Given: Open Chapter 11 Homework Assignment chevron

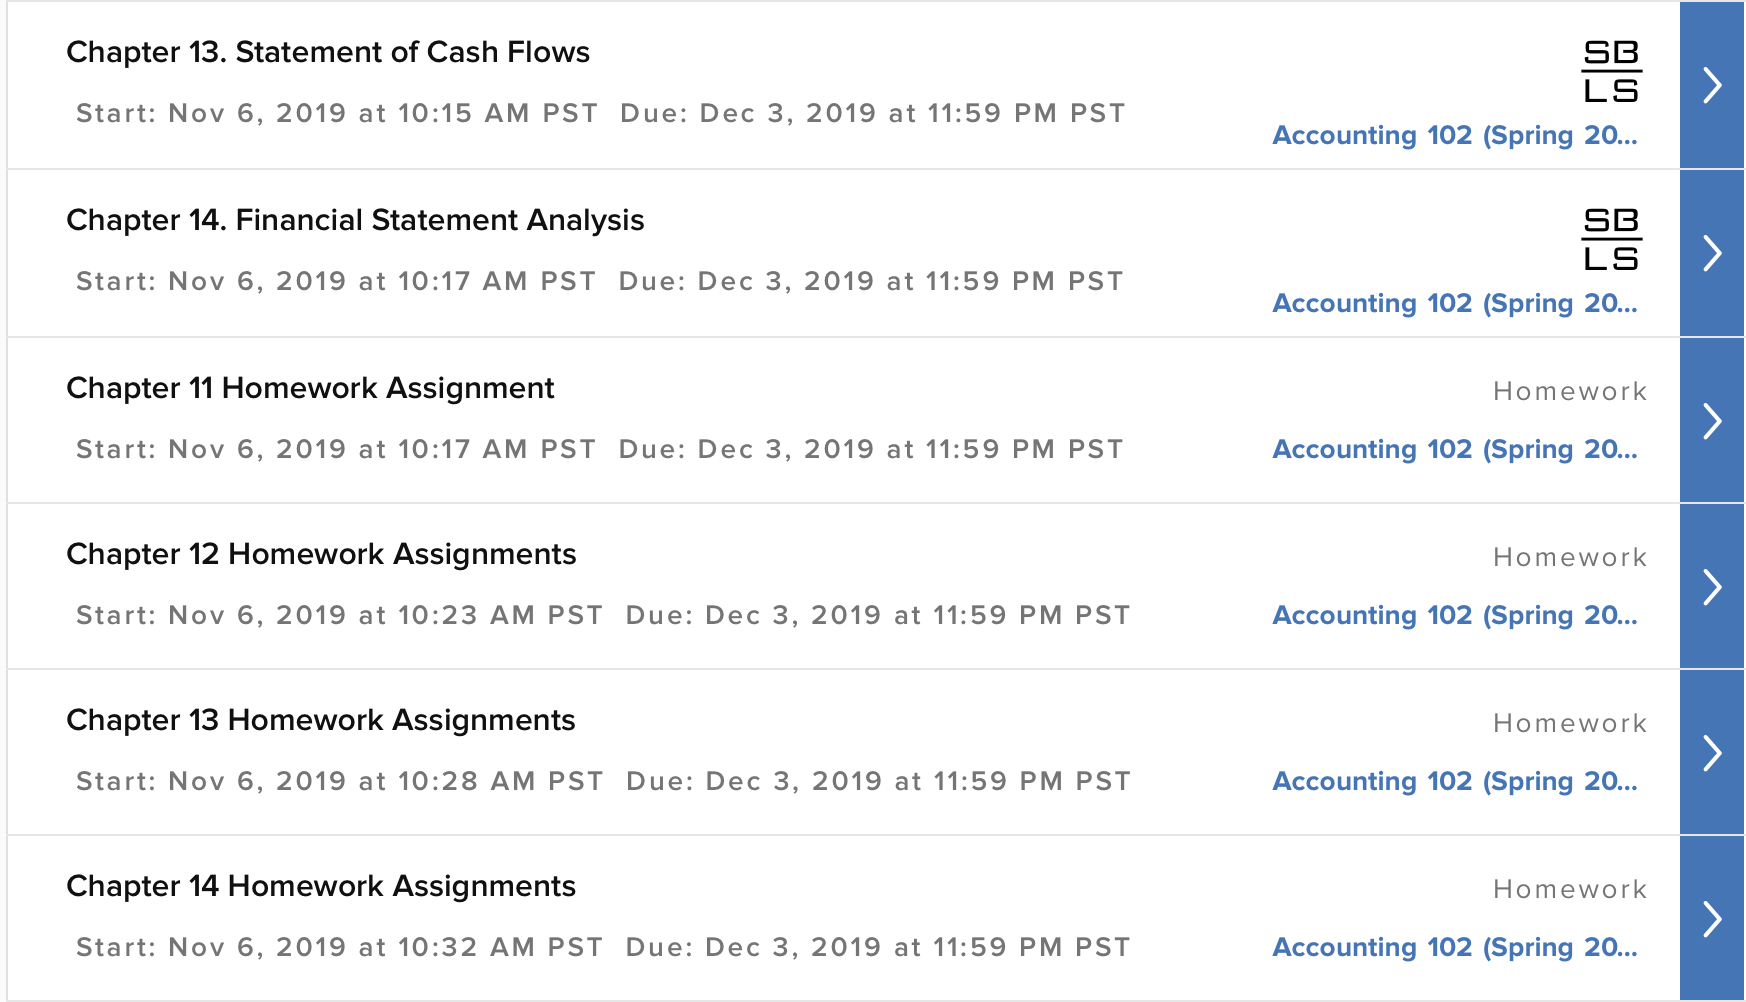Looking at the screenshot, I should click(1712, 421).
